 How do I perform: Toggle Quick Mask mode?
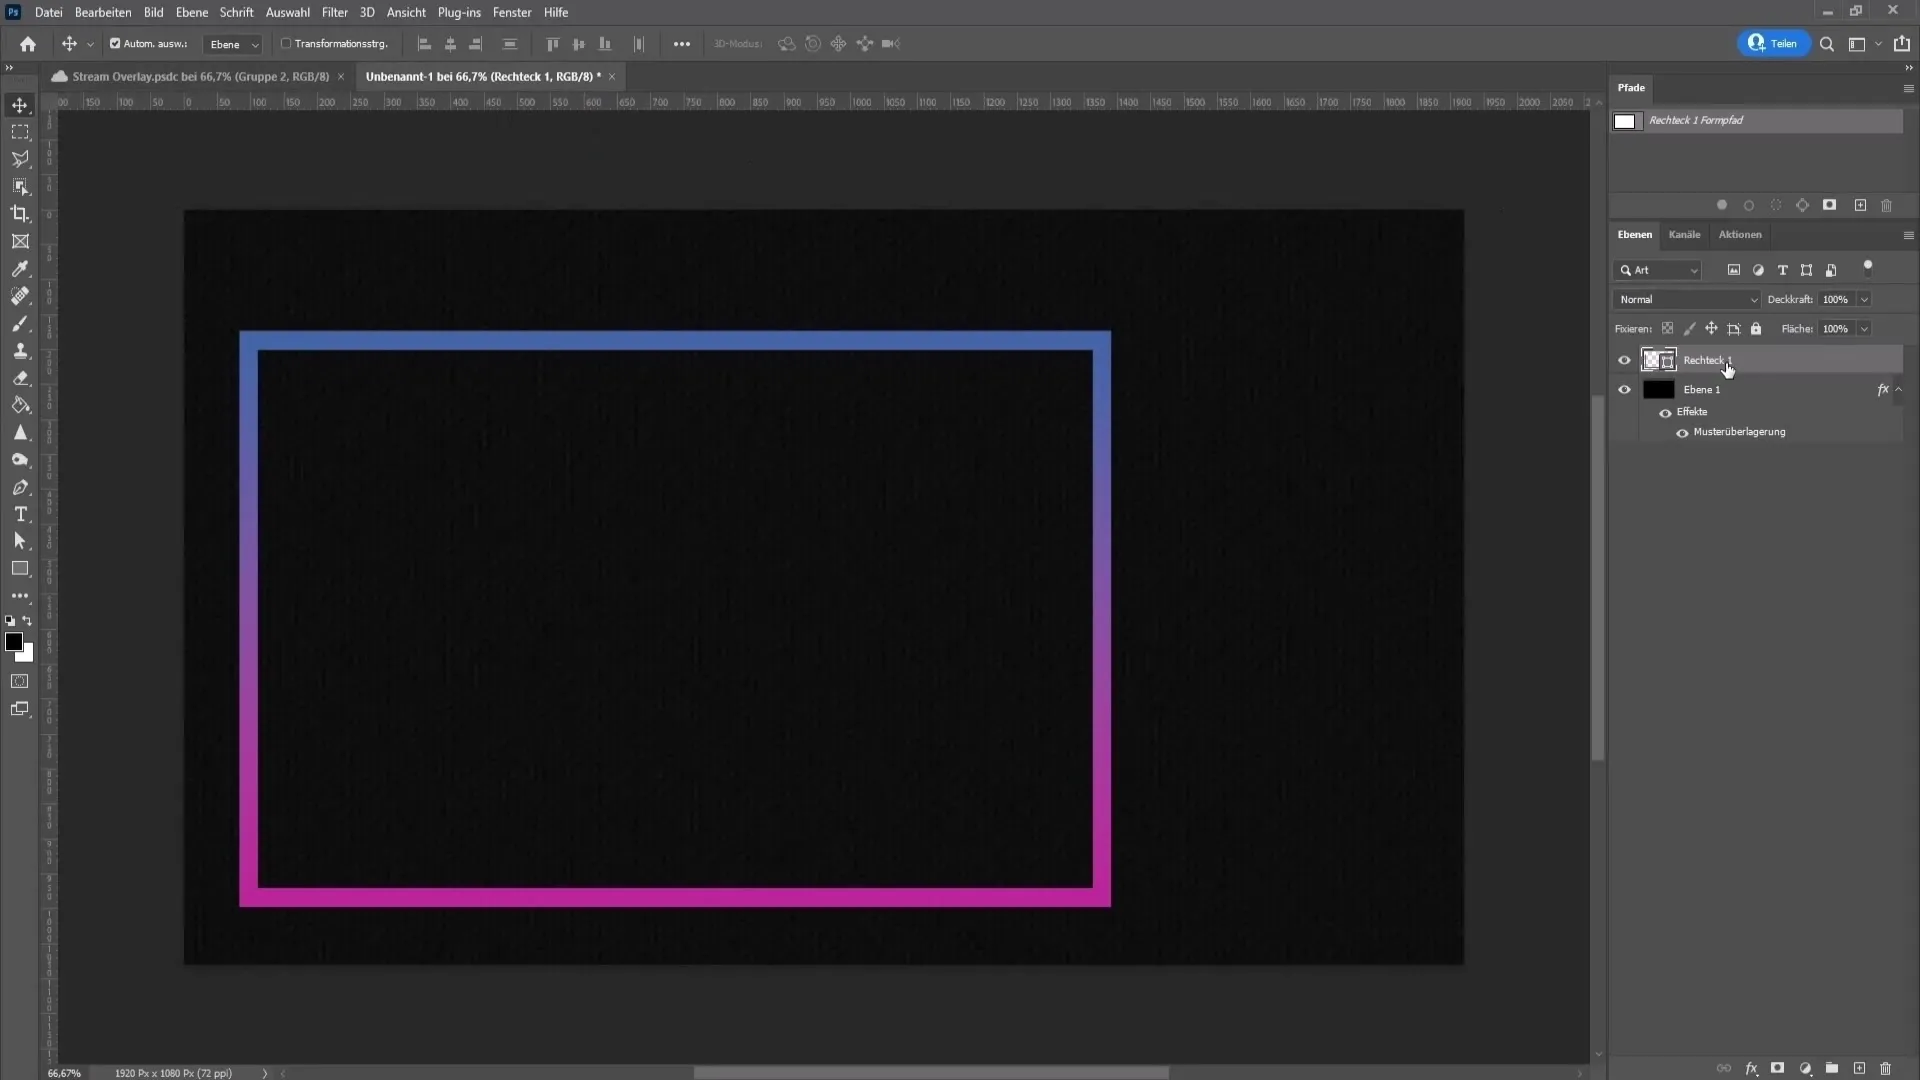click(20, 682)
